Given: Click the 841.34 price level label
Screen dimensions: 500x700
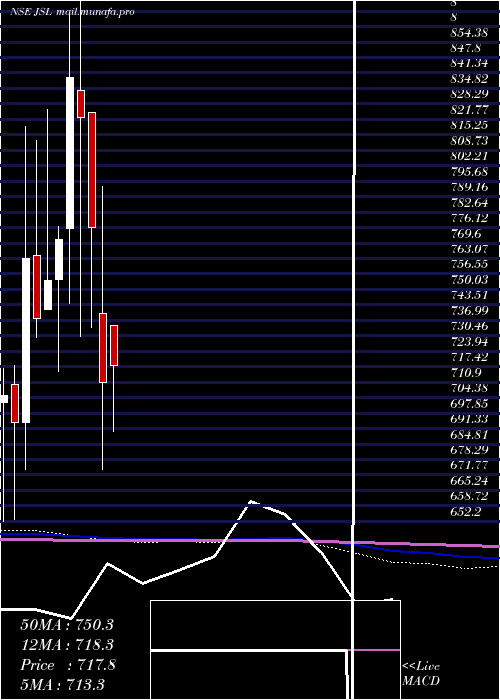Looking at the screenshot, I should 469,63.
